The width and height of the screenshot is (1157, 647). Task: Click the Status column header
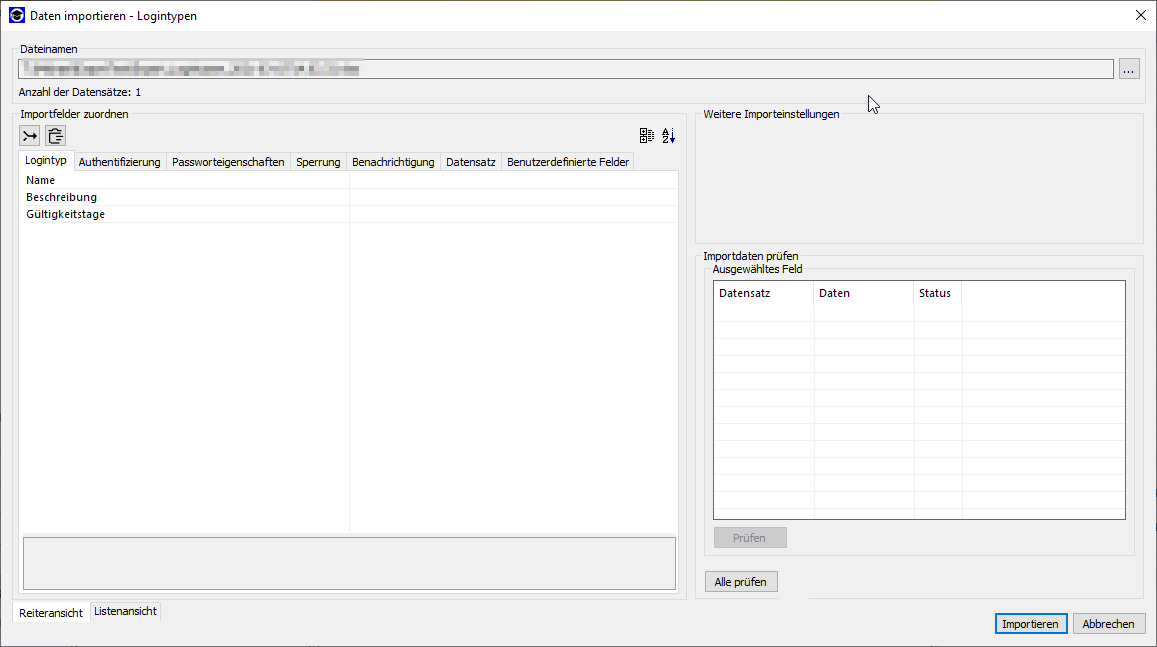[936, 293]
